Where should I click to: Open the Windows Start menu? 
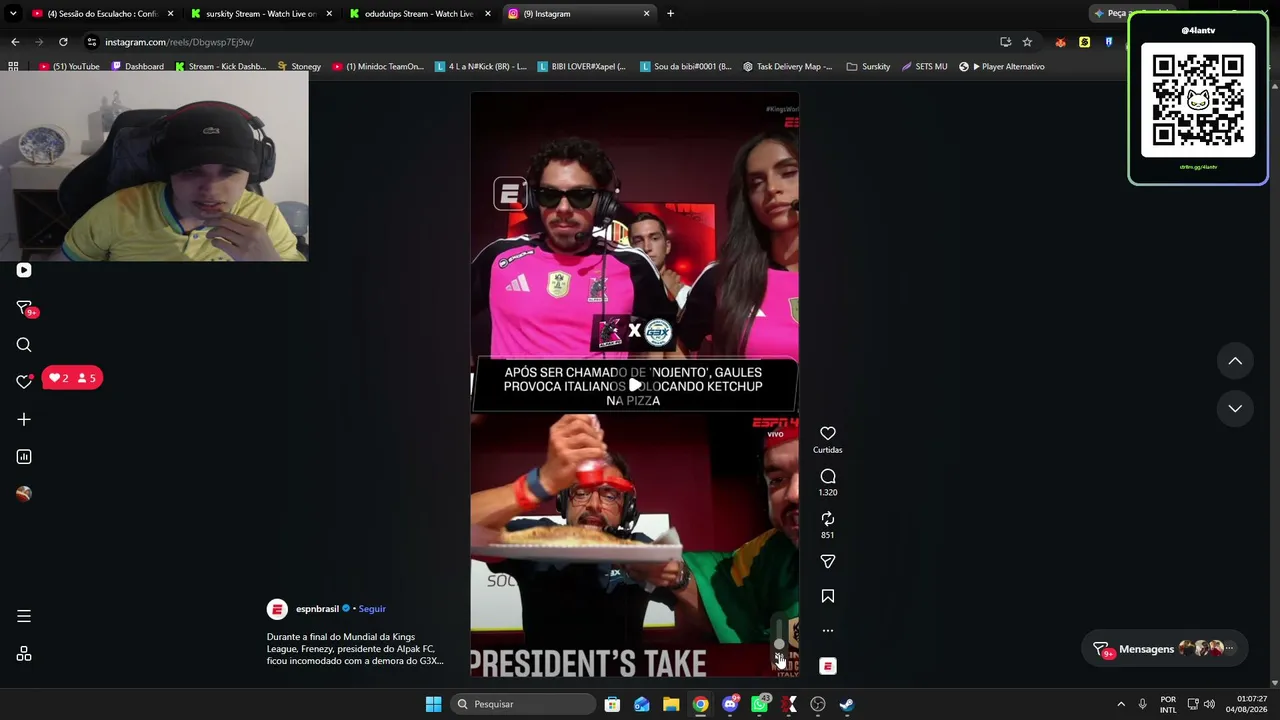click(x=433, y=704)
